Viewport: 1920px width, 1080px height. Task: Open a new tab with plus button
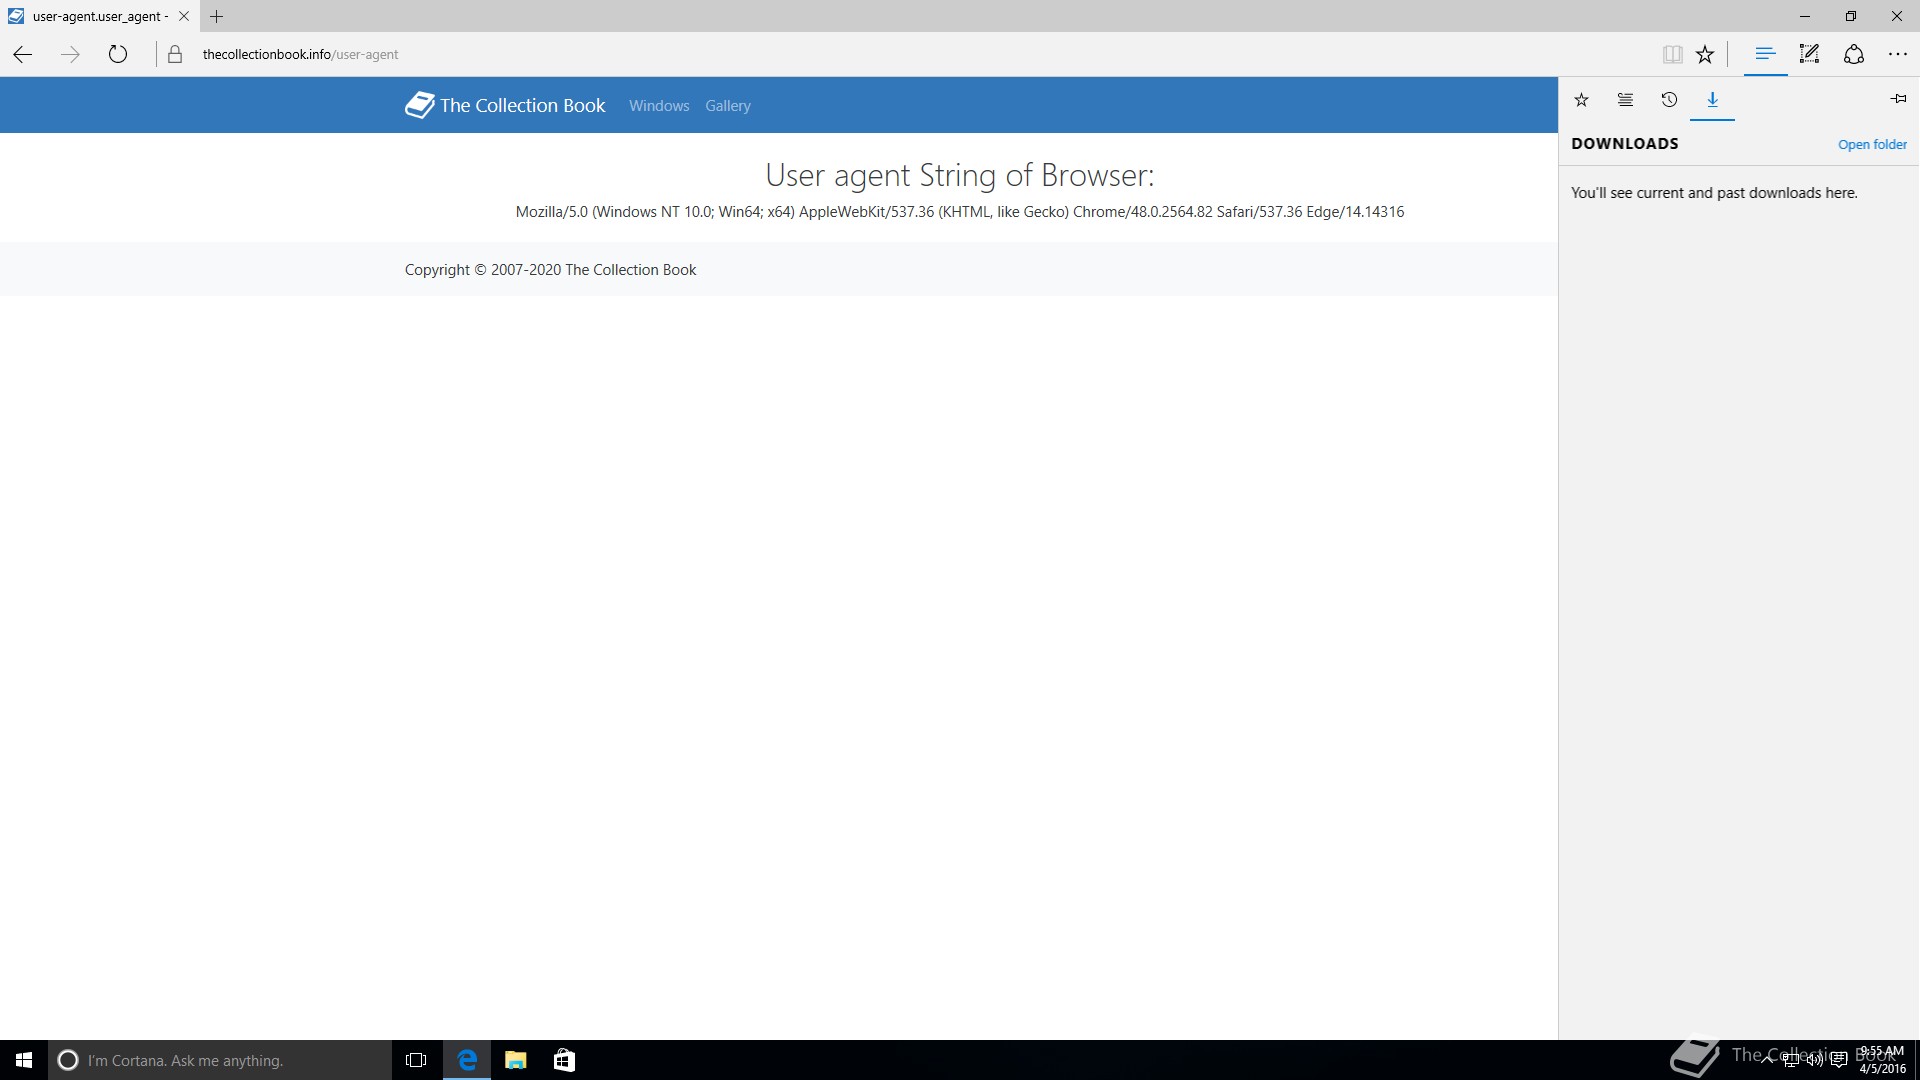click(x=217, y=16)
